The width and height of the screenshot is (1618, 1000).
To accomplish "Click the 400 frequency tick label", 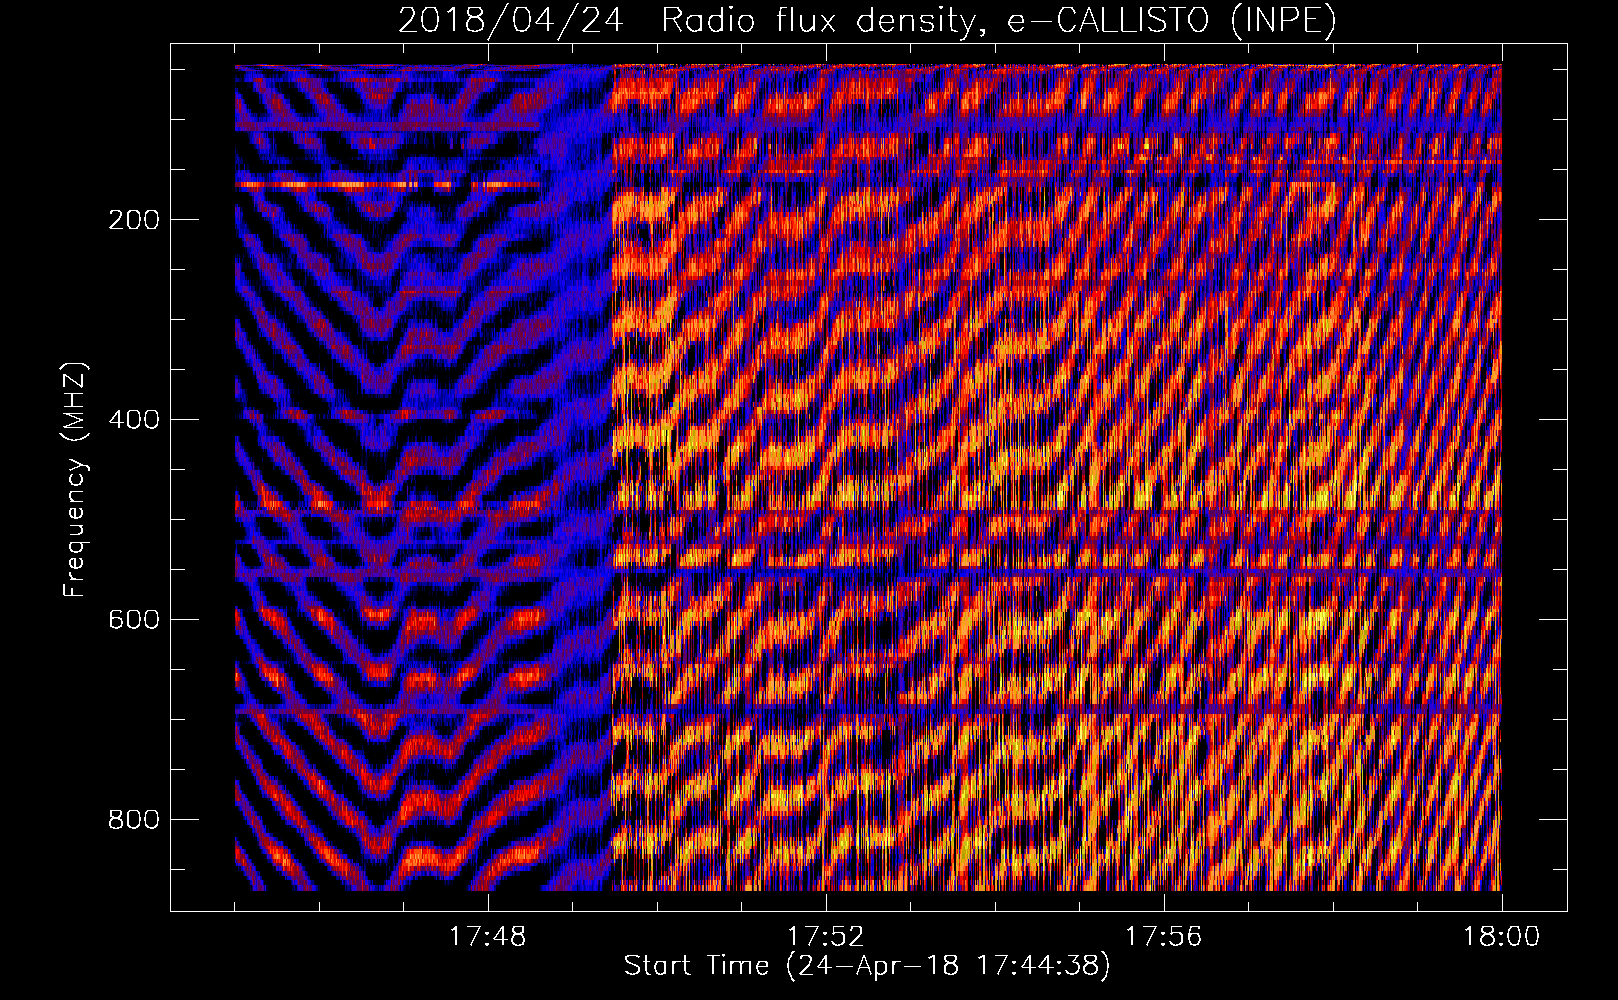I will click(x=134, y=420).
